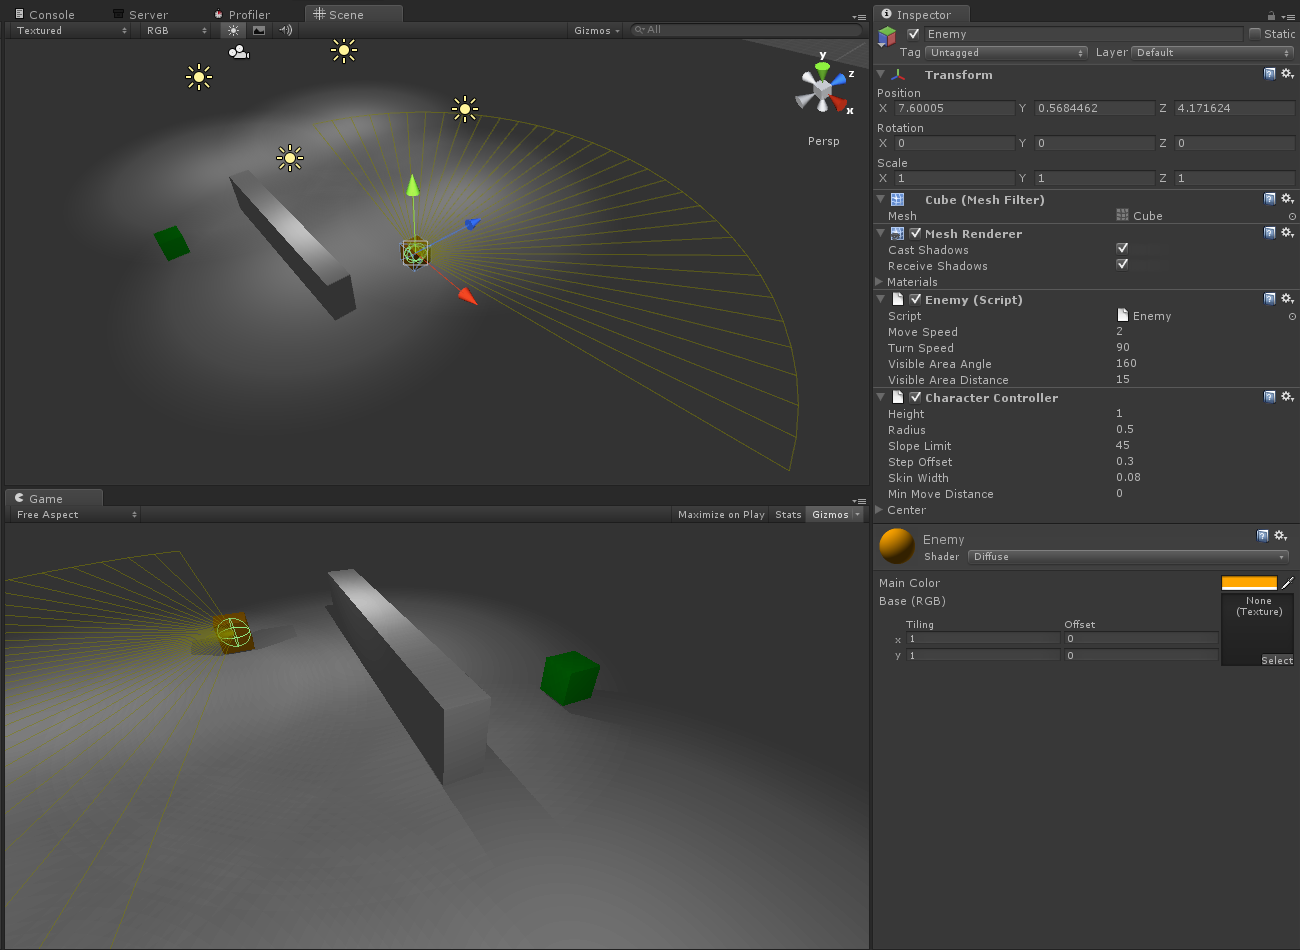This screenshot has height=950, width=1300.
Task: Toggle skybox and effects image icon
Action: point(259,31)
